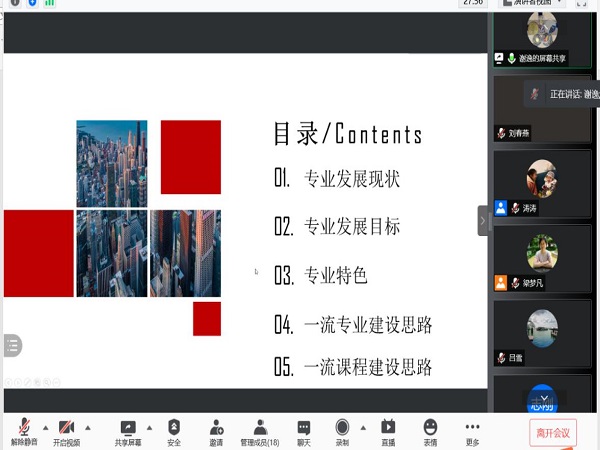Open meeting info icon at top left
Image resolution: width=600 pixels, height=450 pixels.
15,2
